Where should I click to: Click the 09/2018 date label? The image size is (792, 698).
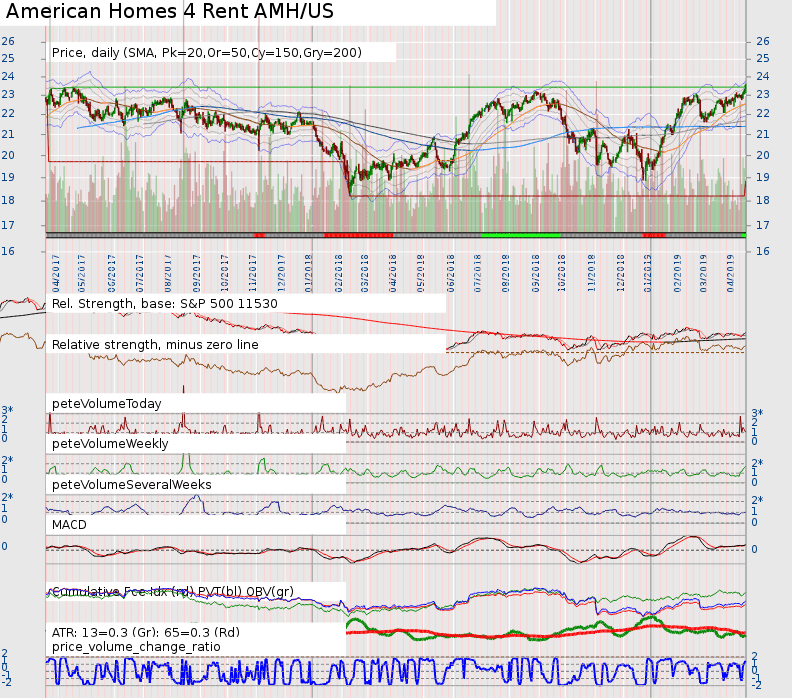pyautogui.click(x=535, y=273)
